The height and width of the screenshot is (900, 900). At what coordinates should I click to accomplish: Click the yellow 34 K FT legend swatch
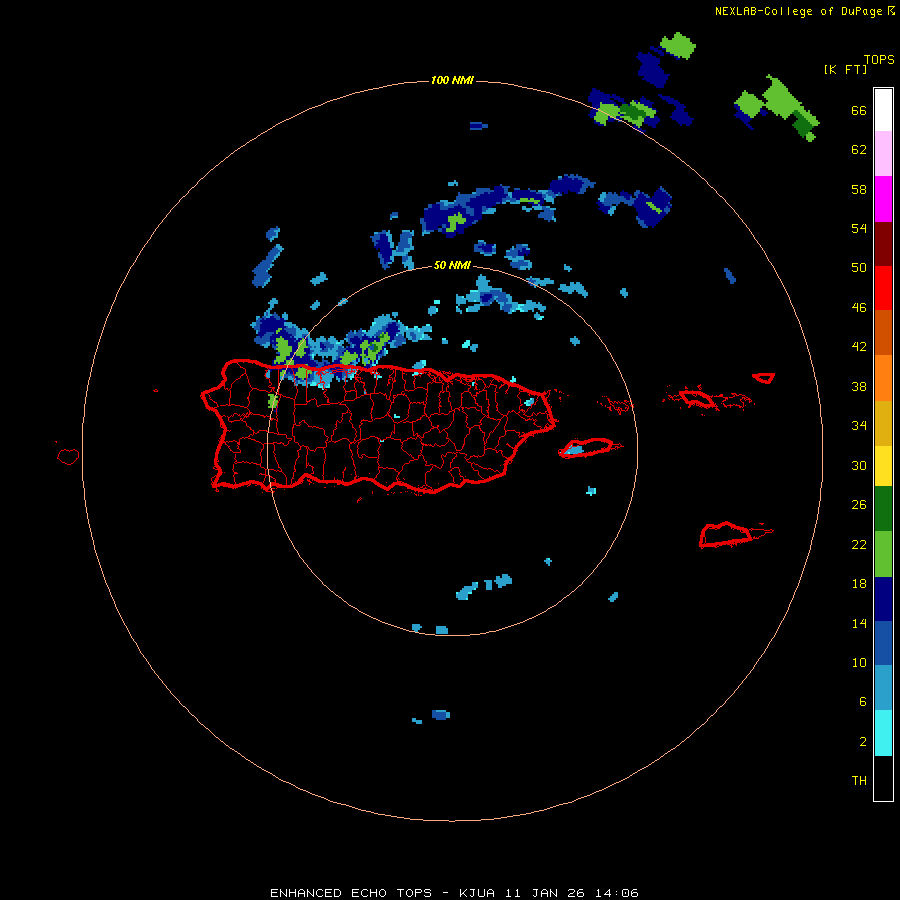pos(883,466)
